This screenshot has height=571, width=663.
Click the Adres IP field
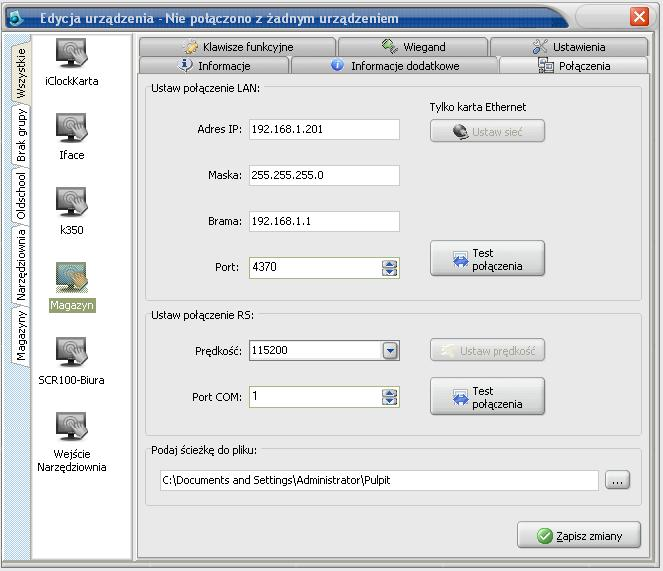(324, 129)
